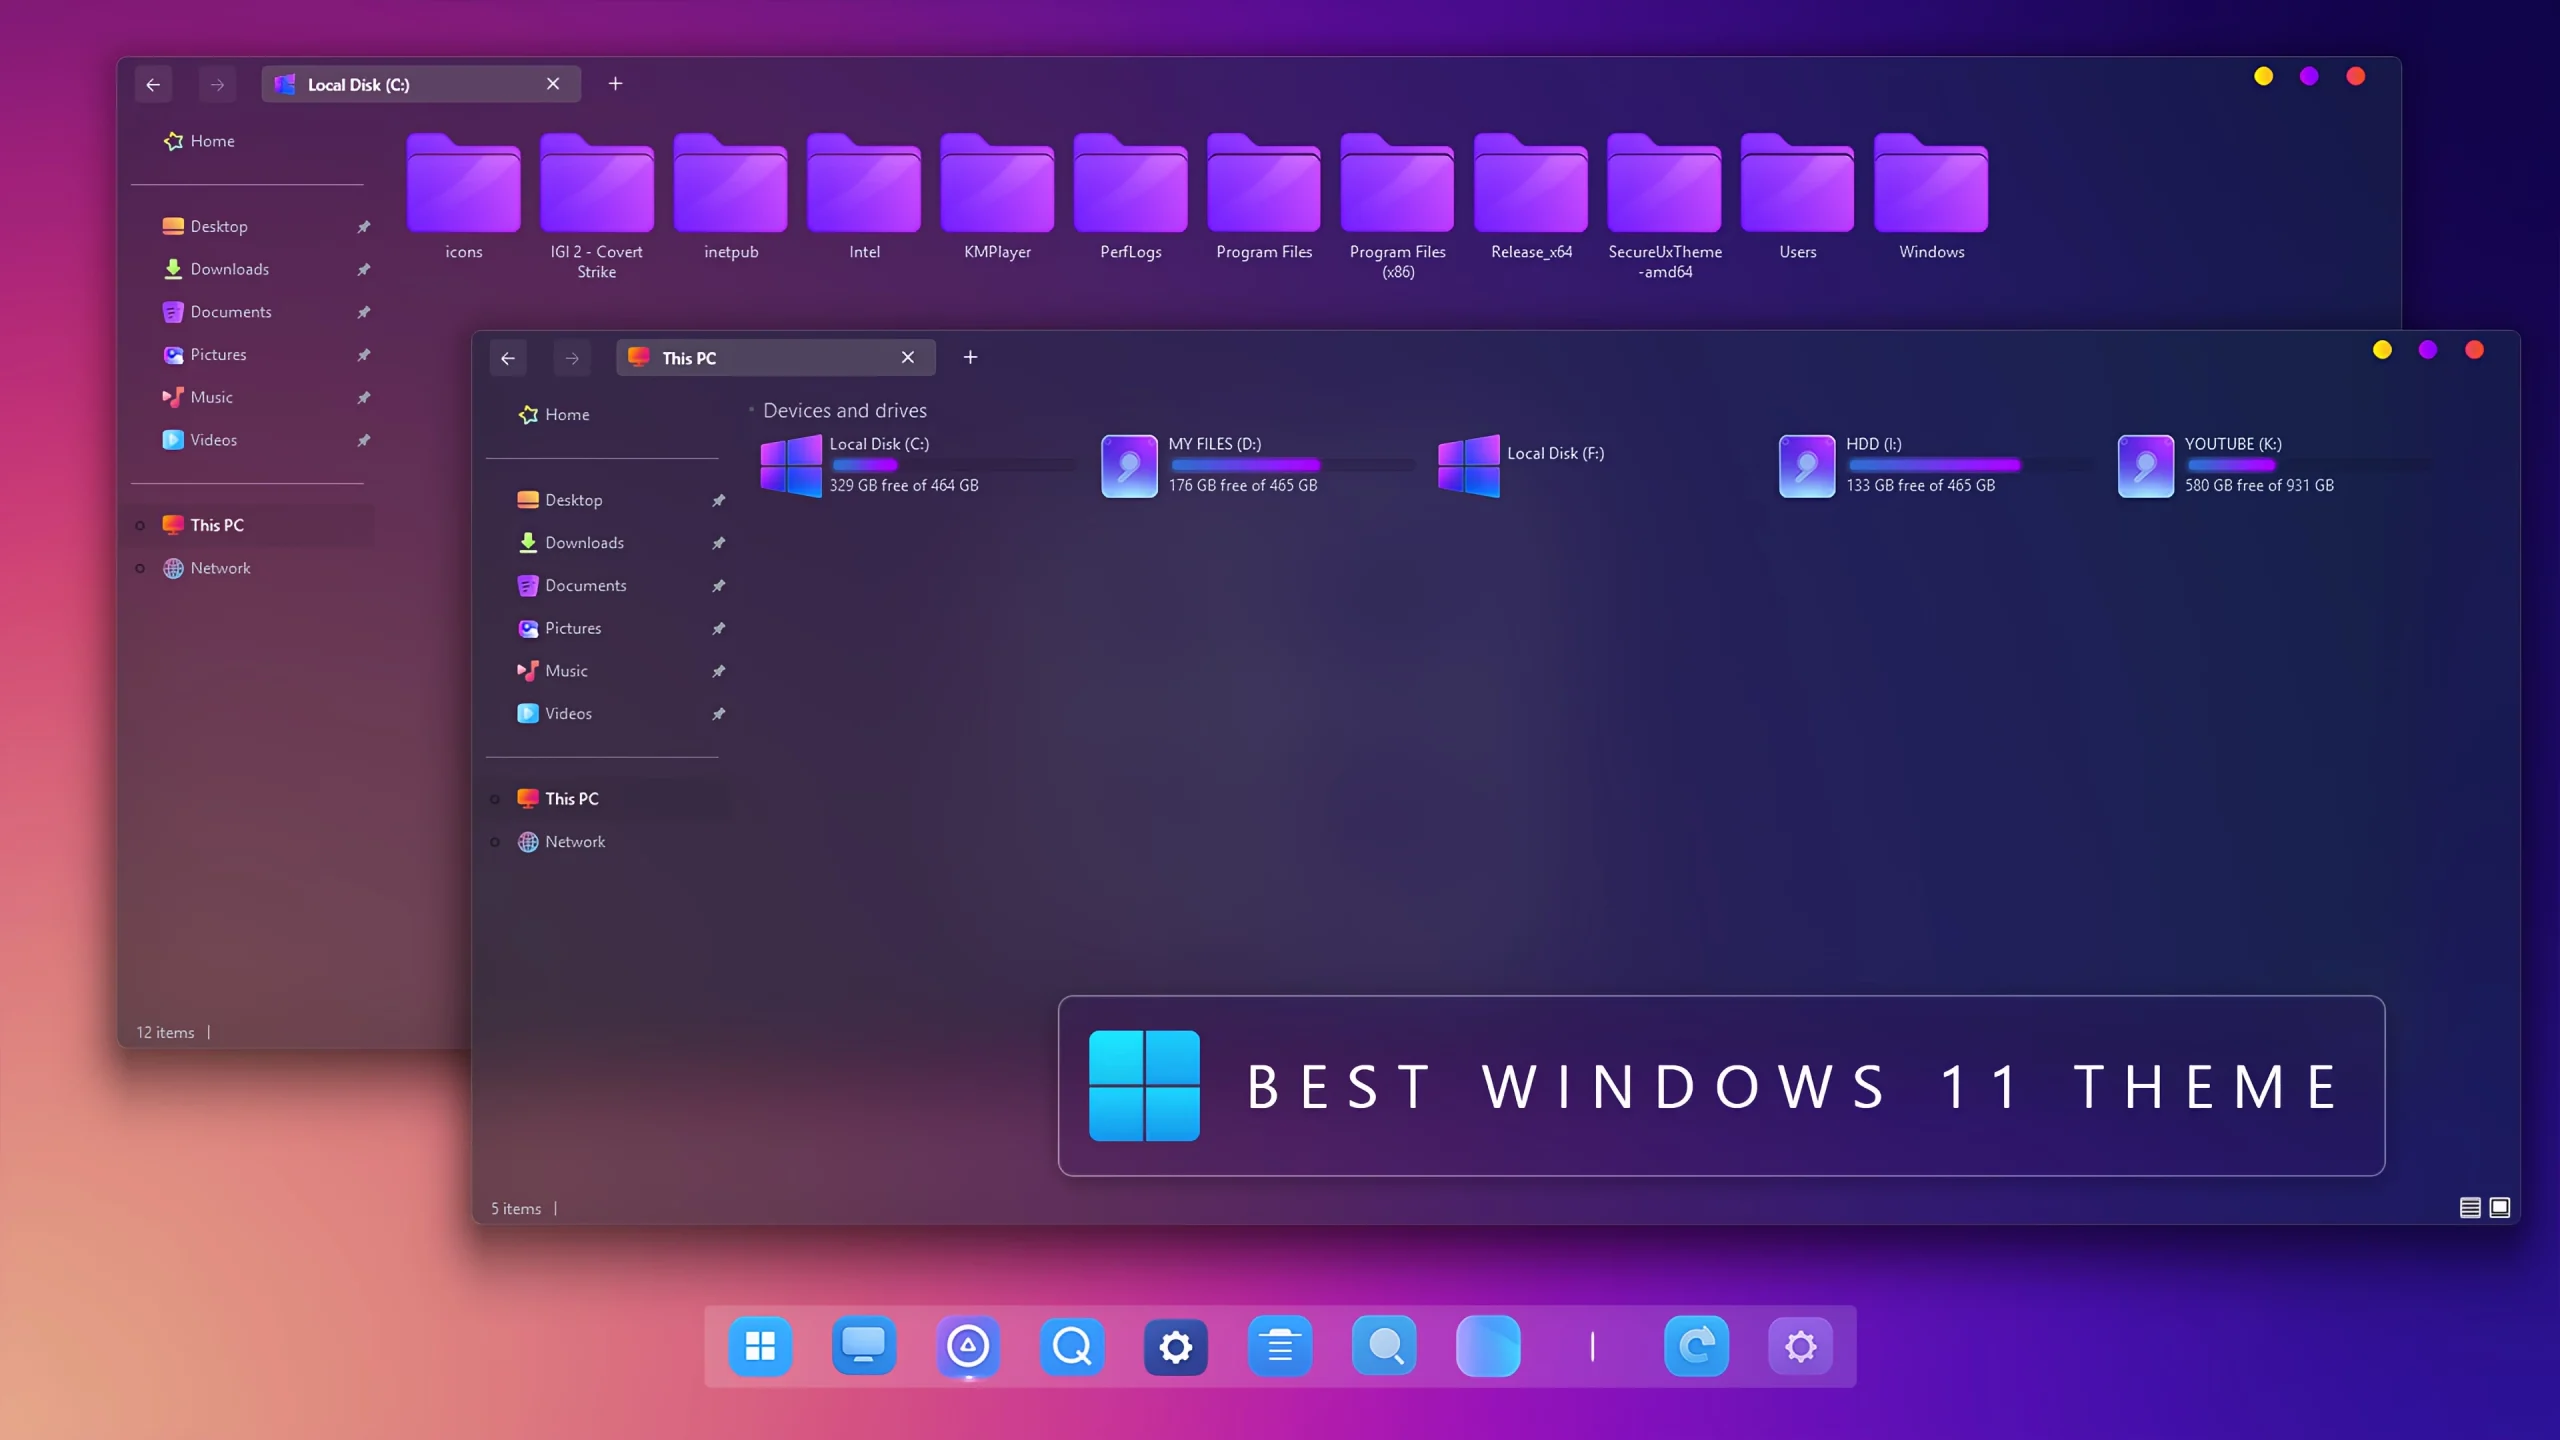Switch to details view in This PC window
This screenshot has width=2560, height=1440.
(2470, 1208)
